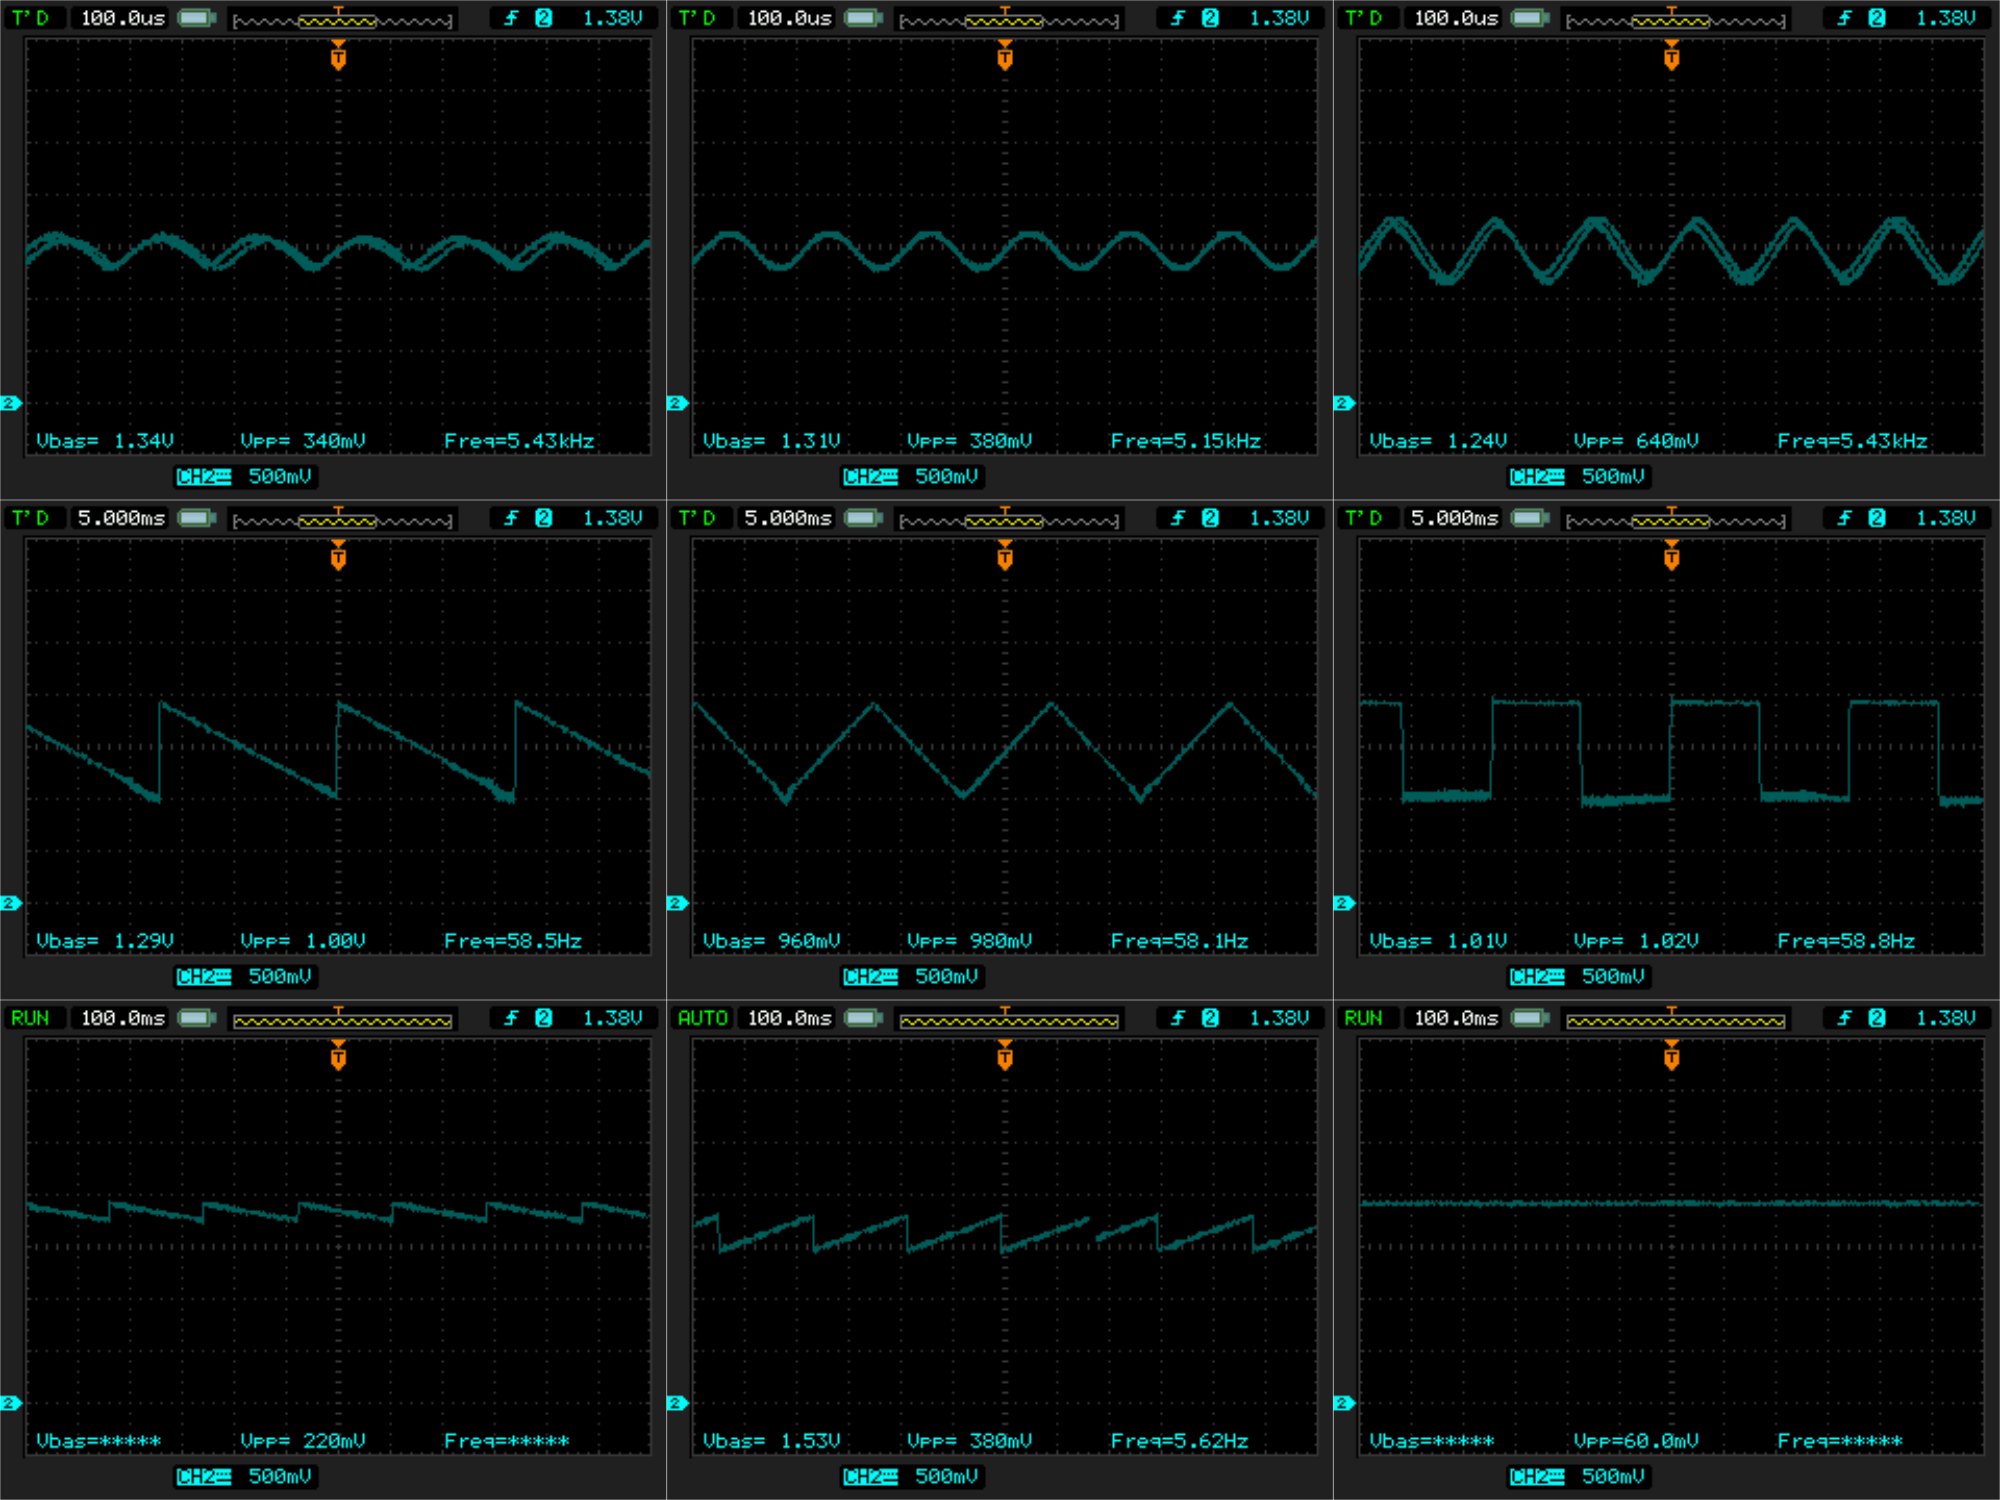Click the Vpp= 1.02V readout
This screenshot has height=1500, width=2000.
pos(1636,941)
